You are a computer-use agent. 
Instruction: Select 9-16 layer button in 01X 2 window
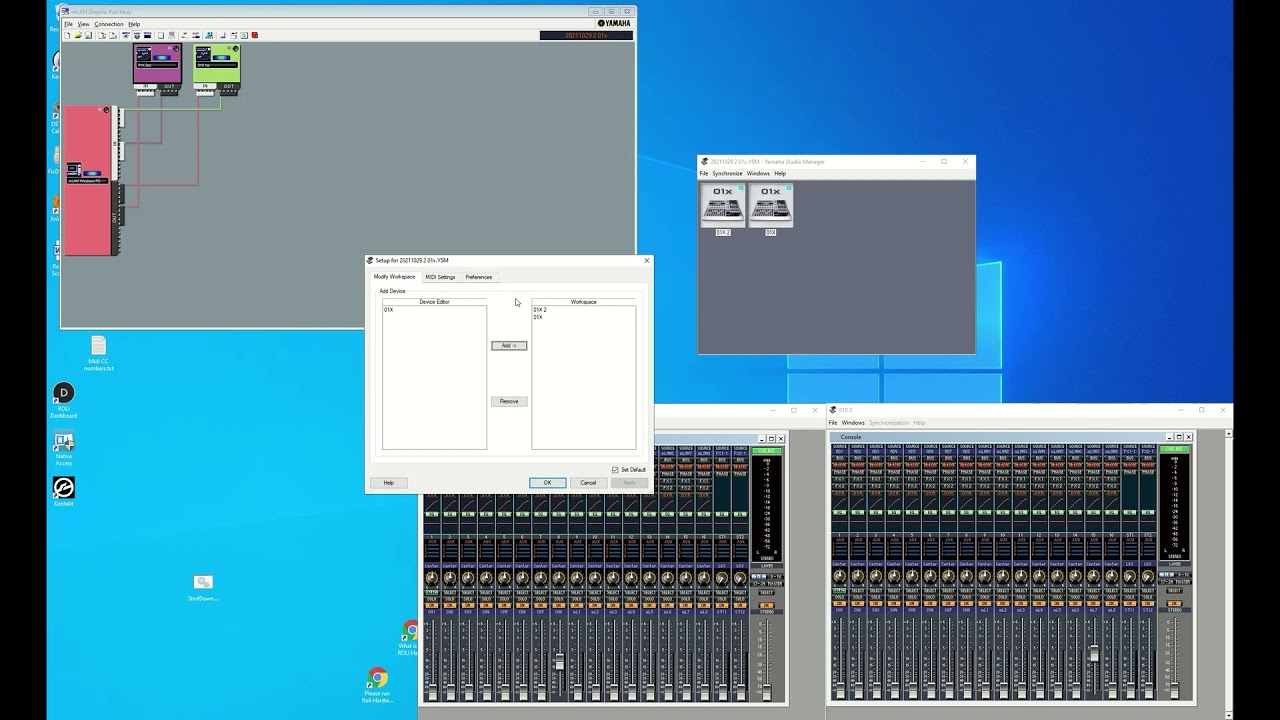1182,574
